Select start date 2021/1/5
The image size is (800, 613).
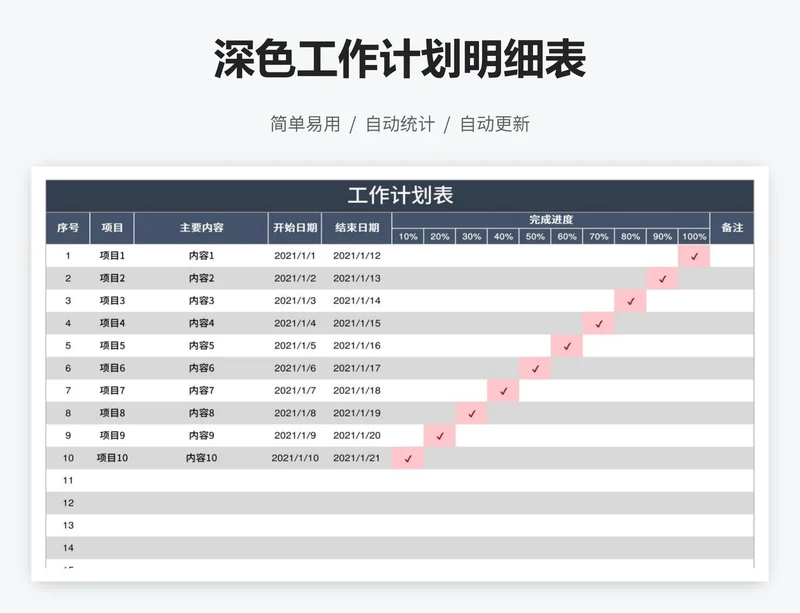[295, 346]
